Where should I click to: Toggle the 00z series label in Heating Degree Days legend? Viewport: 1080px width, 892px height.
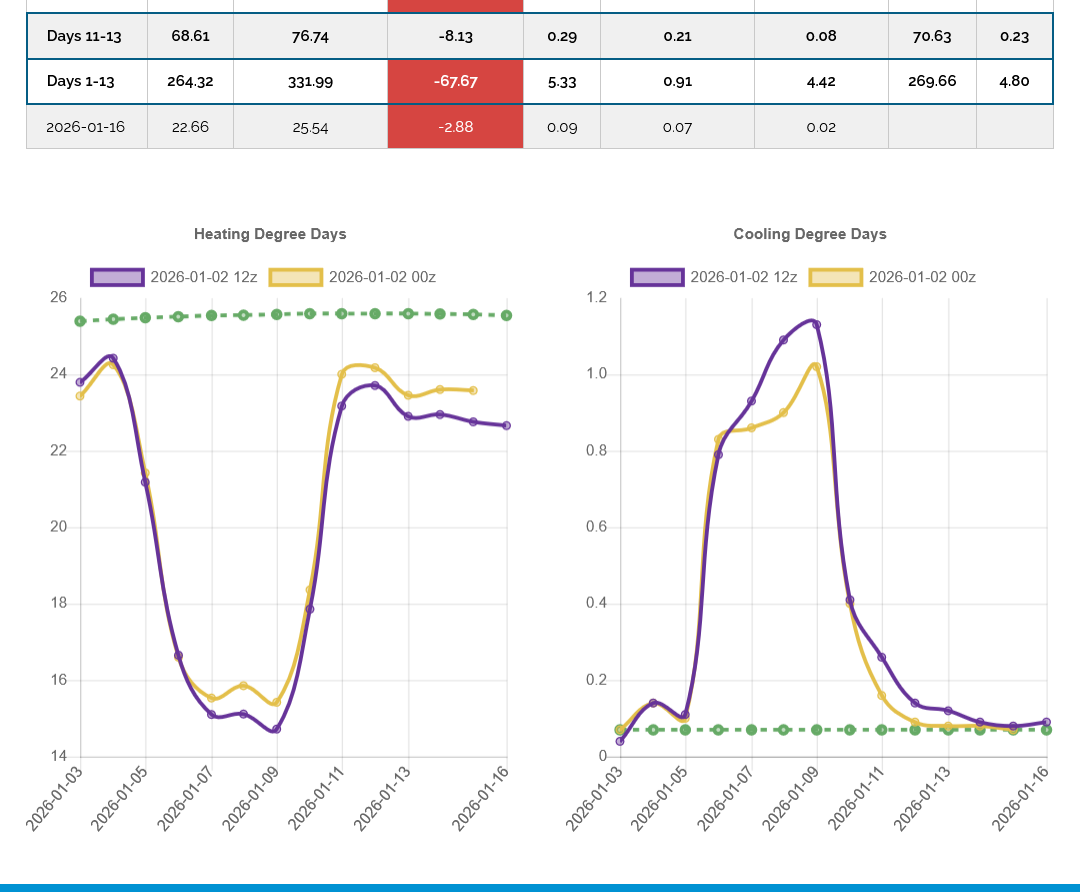[382, 277]
